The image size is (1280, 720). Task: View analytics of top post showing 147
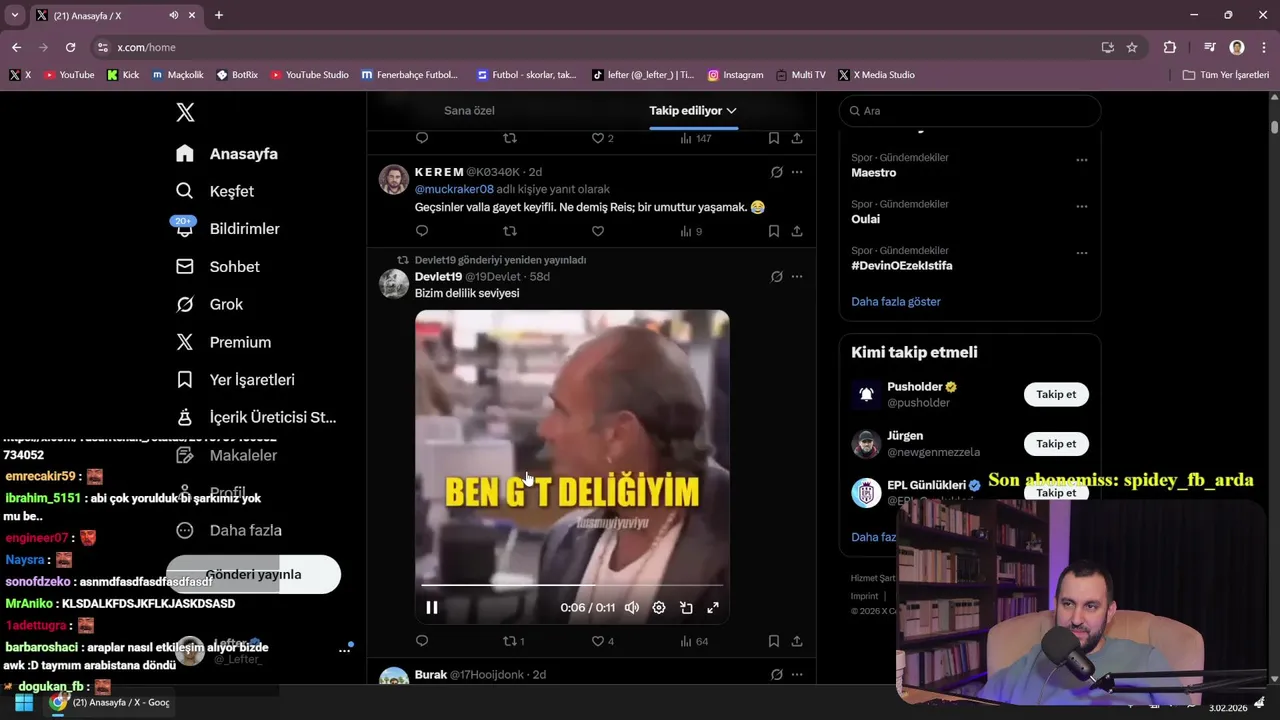click(695, 138)
